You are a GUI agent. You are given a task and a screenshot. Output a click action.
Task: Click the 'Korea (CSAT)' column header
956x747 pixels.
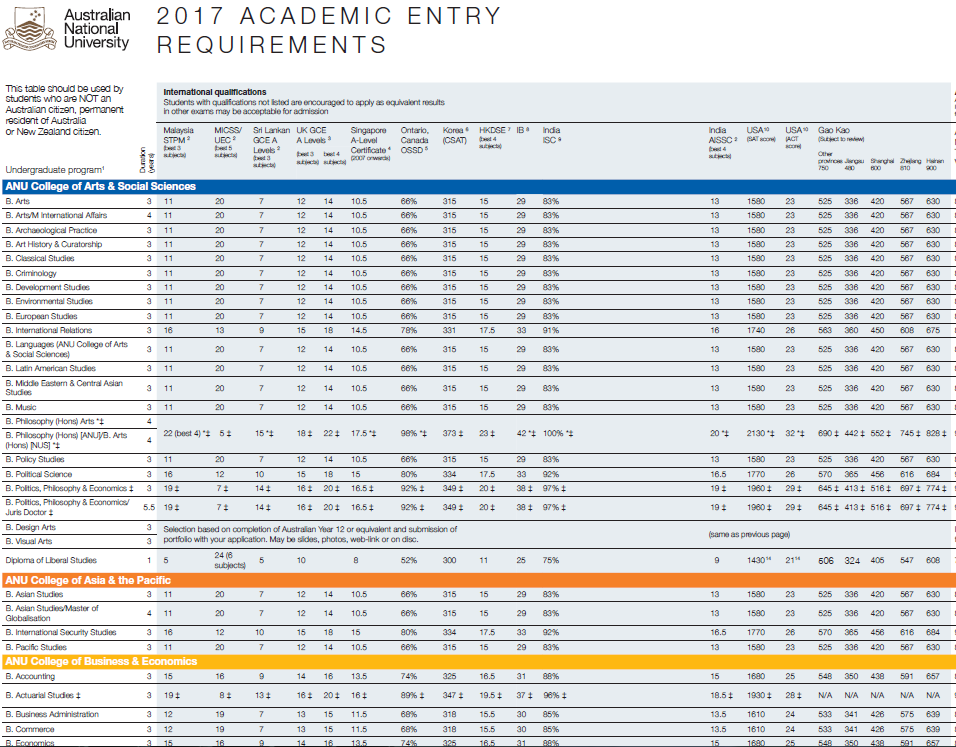[x=455, y=135]
